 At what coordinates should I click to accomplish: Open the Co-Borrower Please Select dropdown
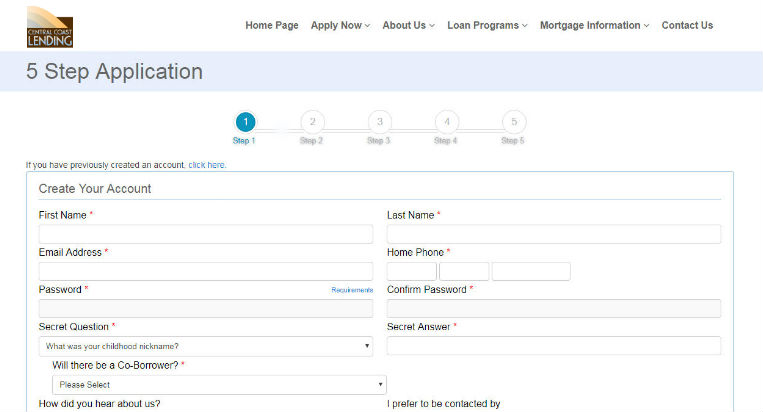[x=219, y=385]
